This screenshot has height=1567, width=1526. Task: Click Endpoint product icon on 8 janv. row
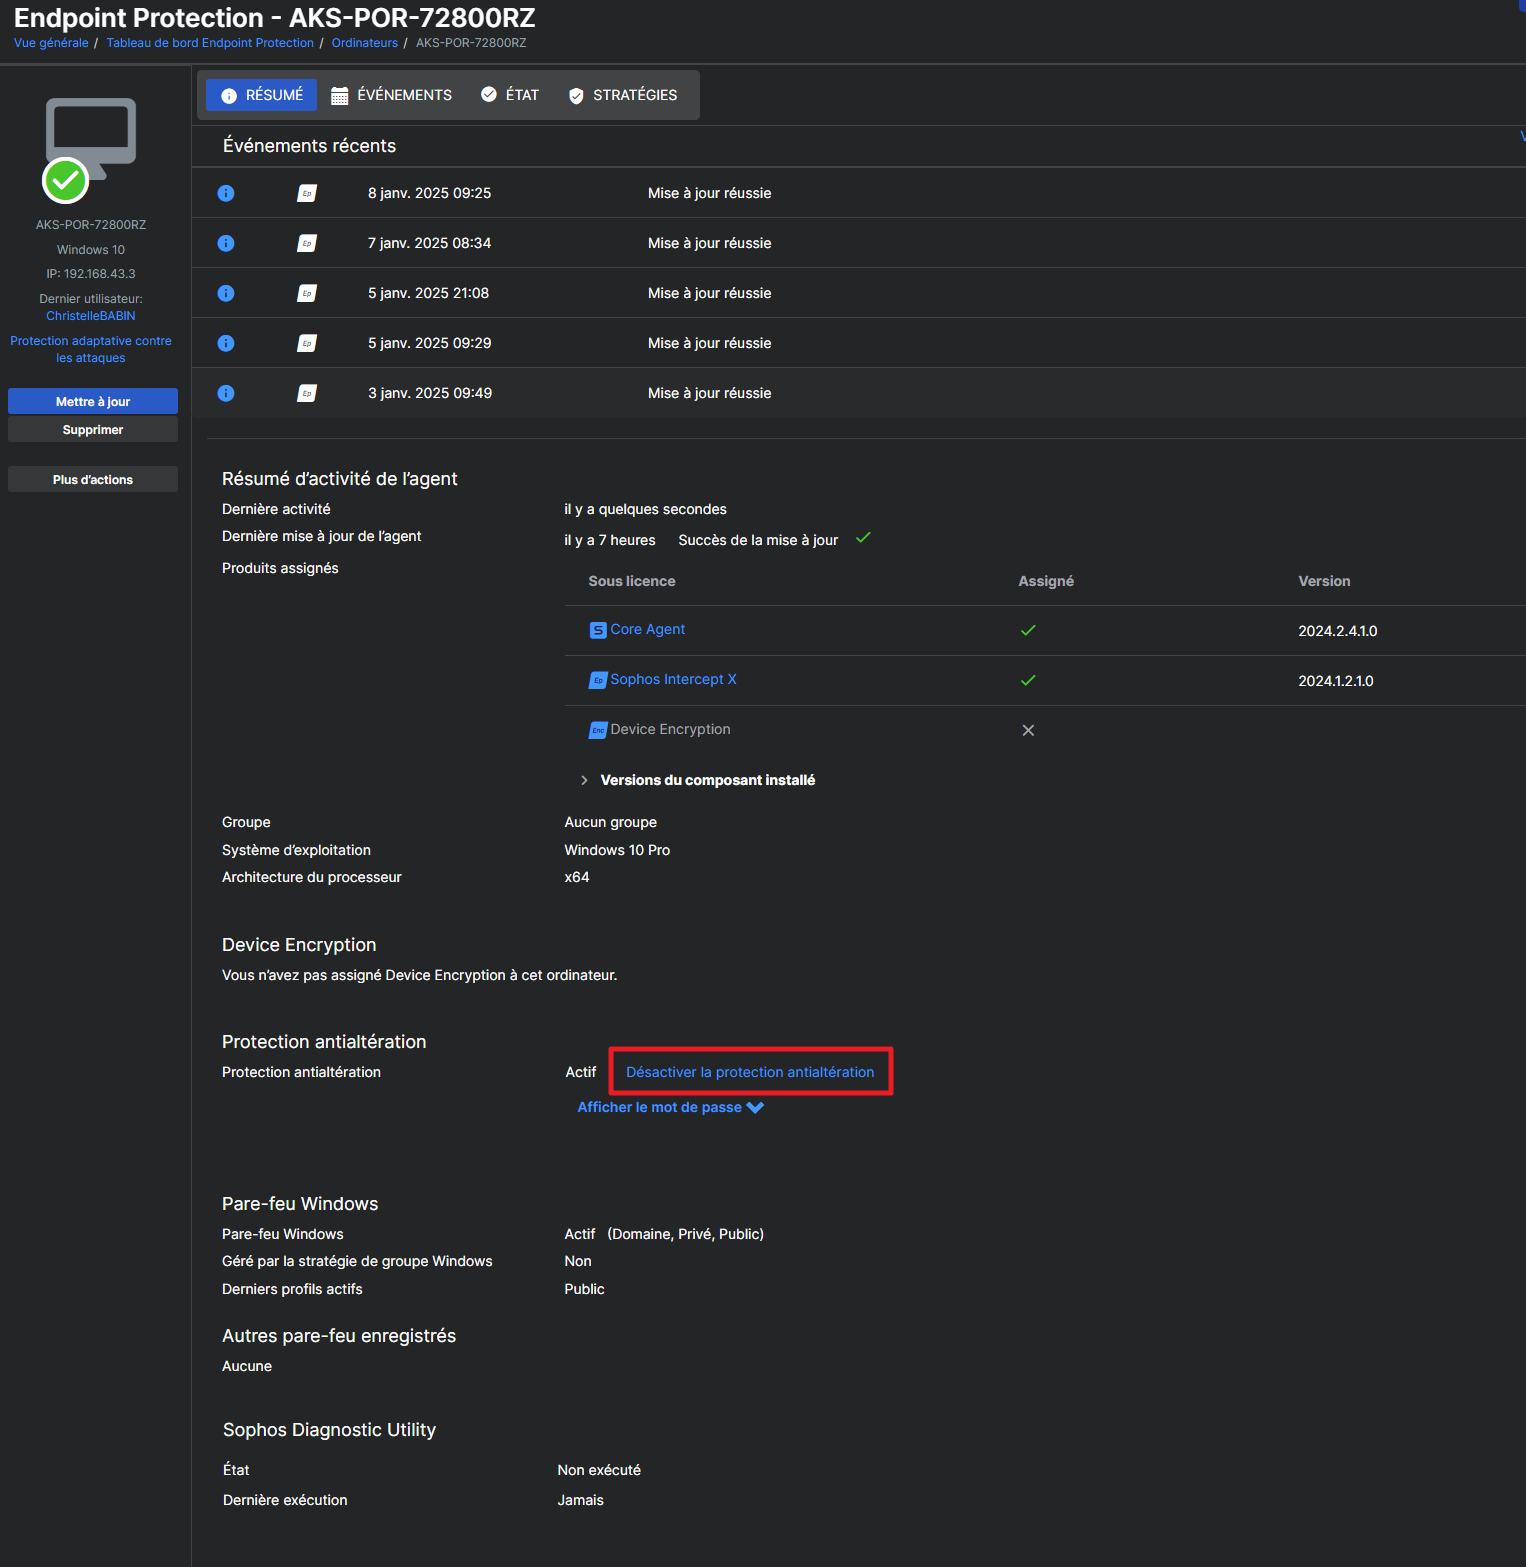coord(307,193)
